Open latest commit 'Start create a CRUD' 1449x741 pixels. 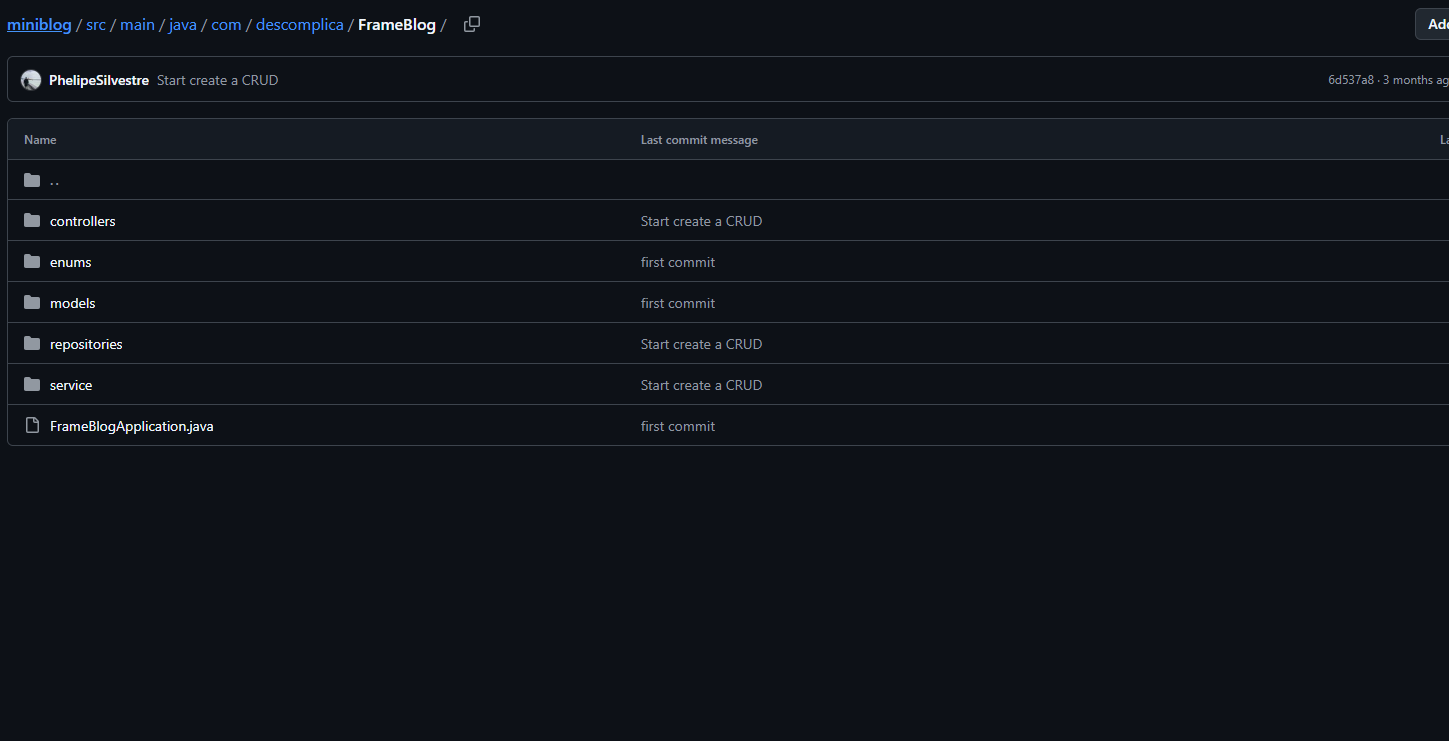[x=217, y=80]
